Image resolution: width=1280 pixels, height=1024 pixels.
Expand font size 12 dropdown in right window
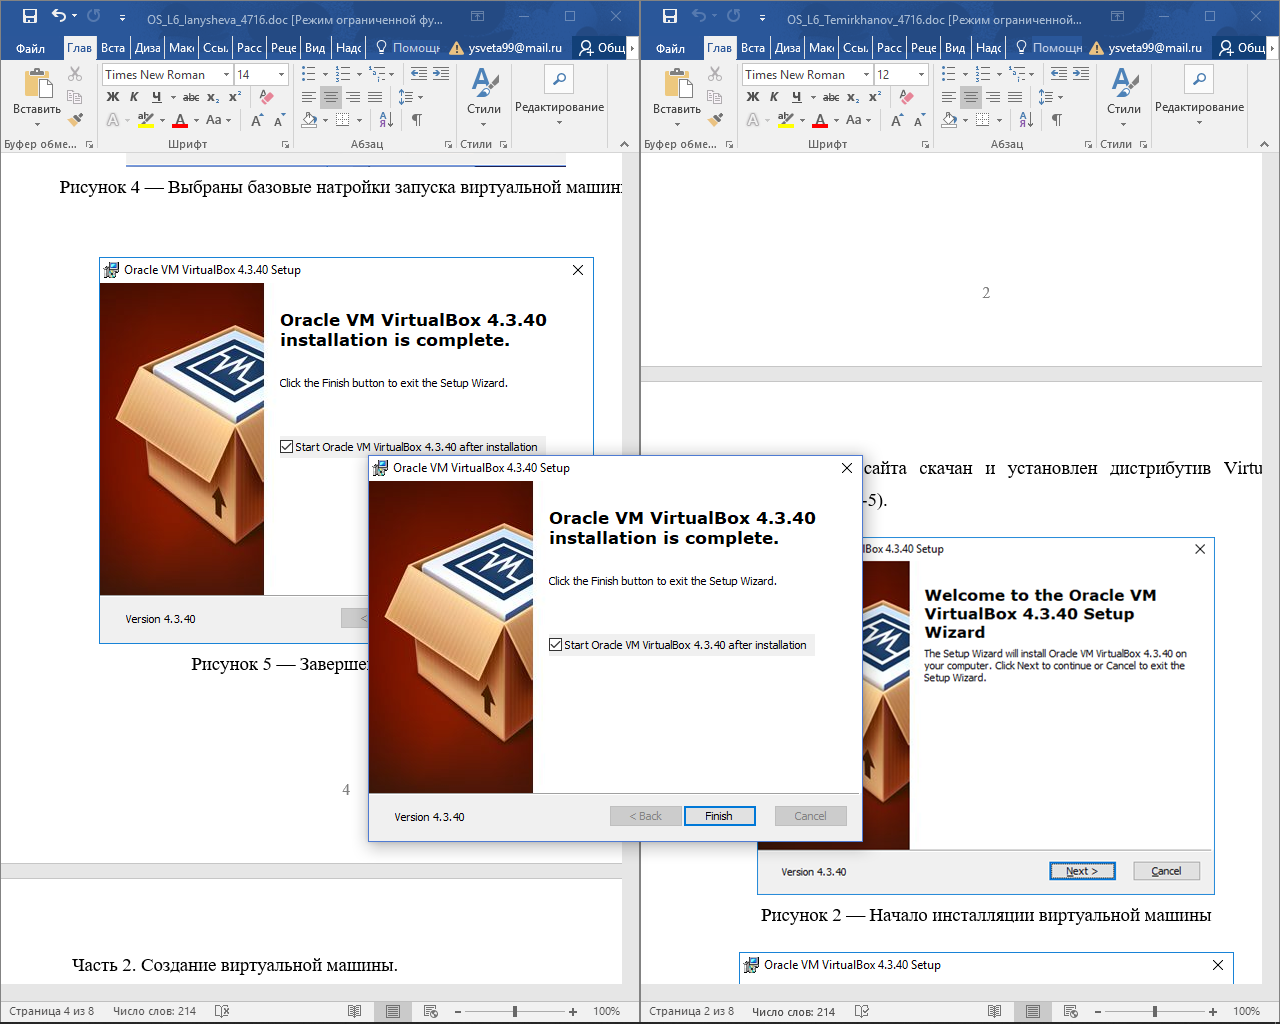pos(921,74)
